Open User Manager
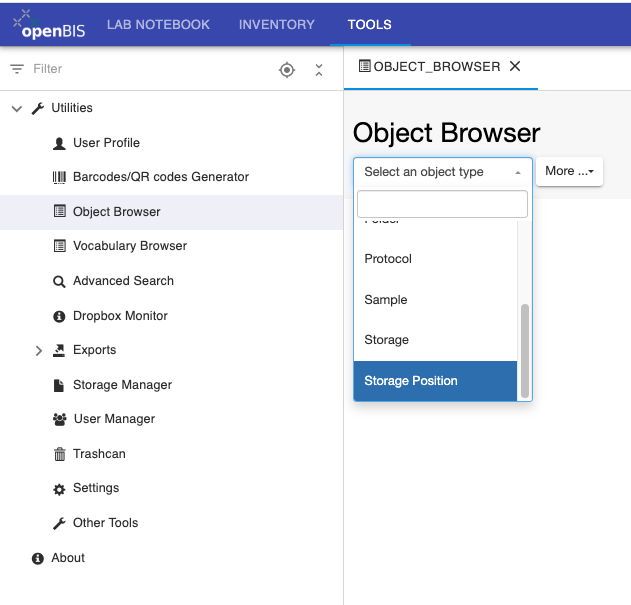 [114, 419]
